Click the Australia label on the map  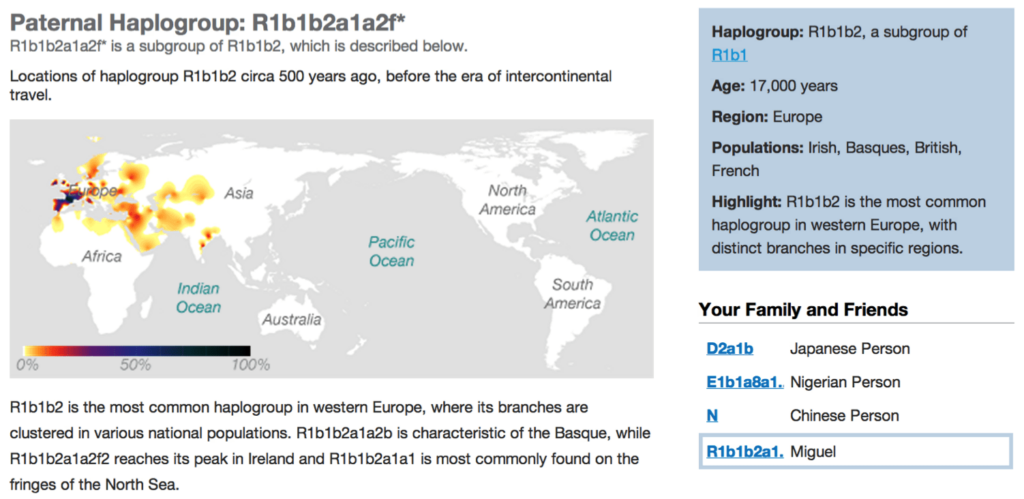[292, 320]
